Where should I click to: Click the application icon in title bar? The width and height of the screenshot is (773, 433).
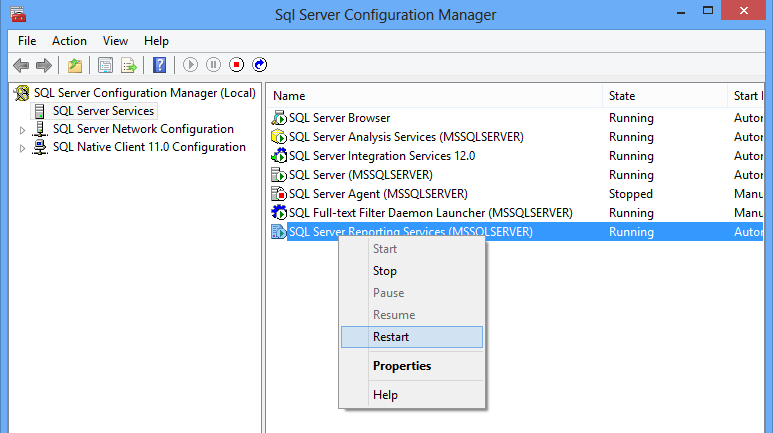click(x=18, y=14)
